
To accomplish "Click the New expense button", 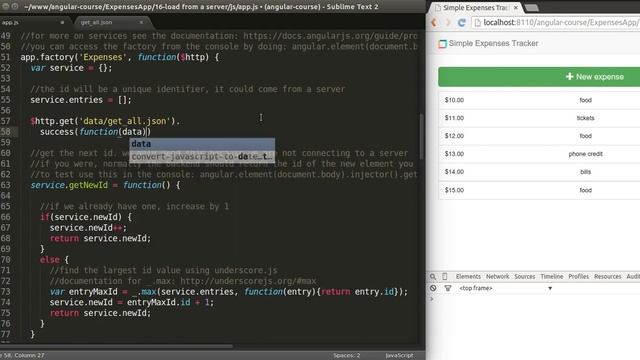I will pyautogui.click(x=539, y=77).
